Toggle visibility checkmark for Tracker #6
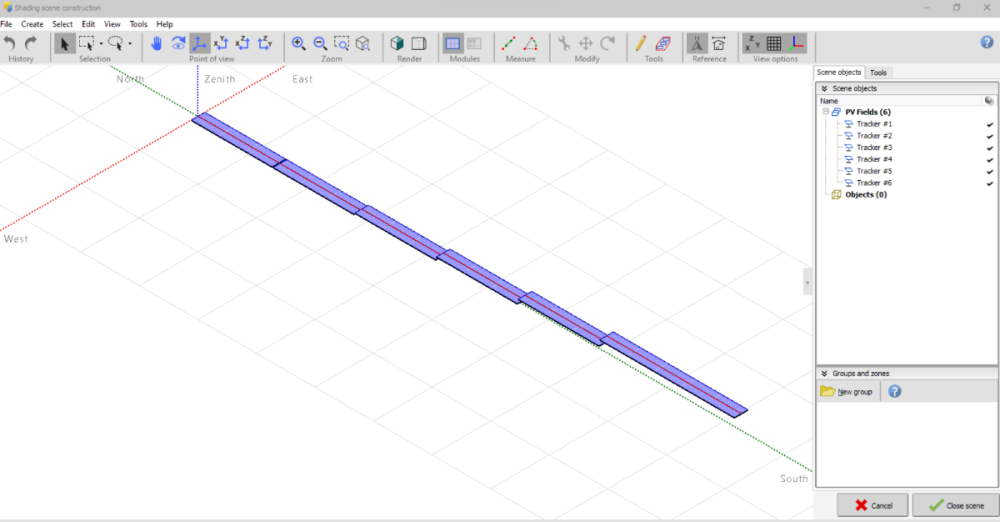The image size is (1000, 522). click(989, 183)
